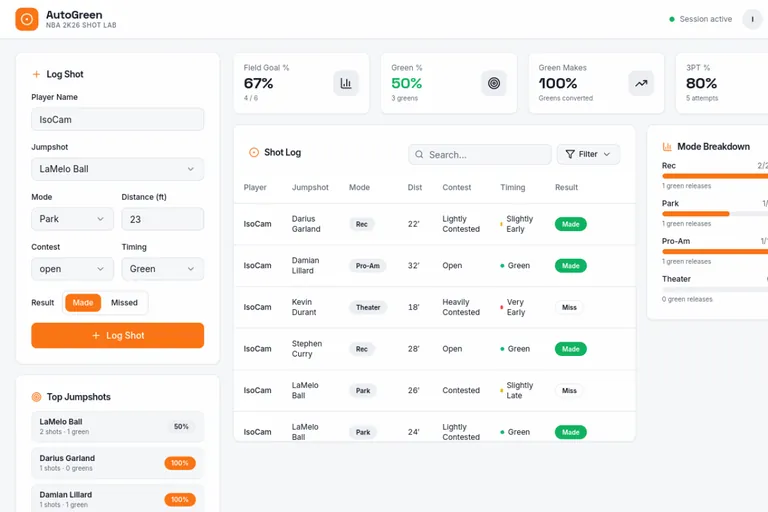
Task: Click the 50% Green value
Action: click(x=407, y=83)
